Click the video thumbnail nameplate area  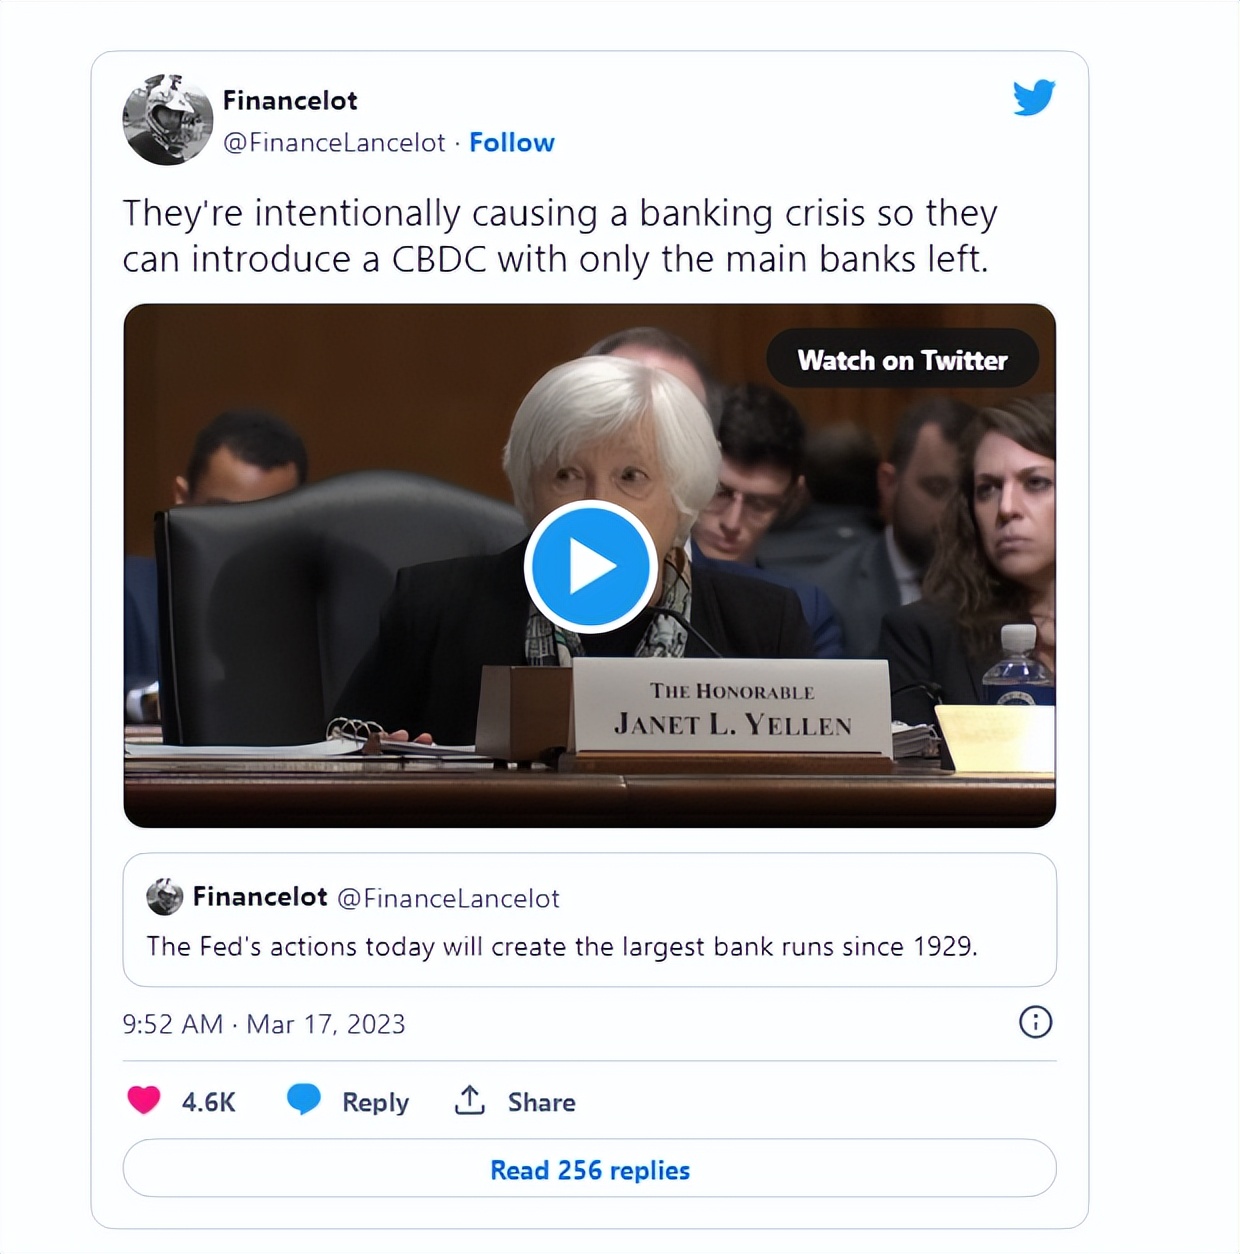coord(732,709)
